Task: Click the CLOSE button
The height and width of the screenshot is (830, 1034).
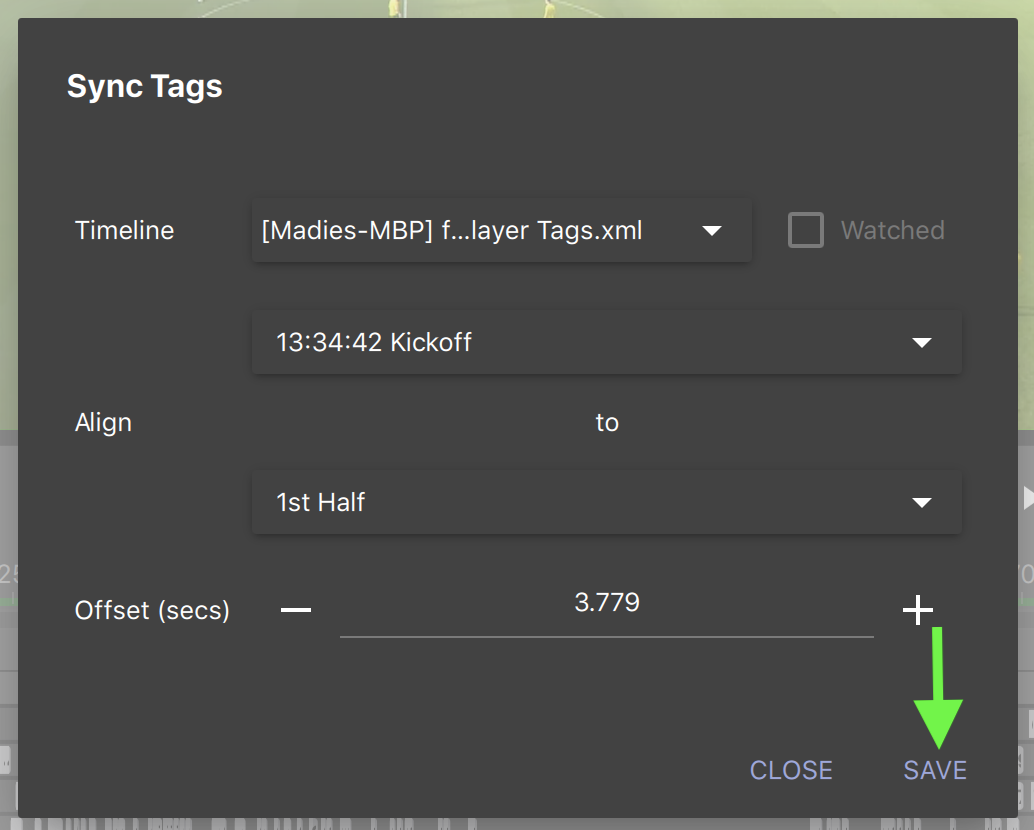Action: click(x=791, y=770)
